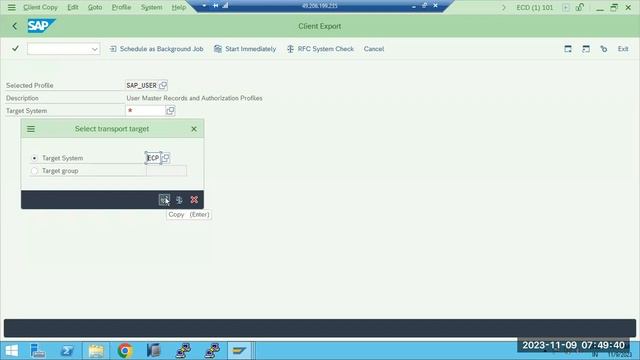The height and width of the screenshot is (360, 640).
Task: Click the pin icon on remote connection bar
Action: pyautogui.click(x=216, y=6)
